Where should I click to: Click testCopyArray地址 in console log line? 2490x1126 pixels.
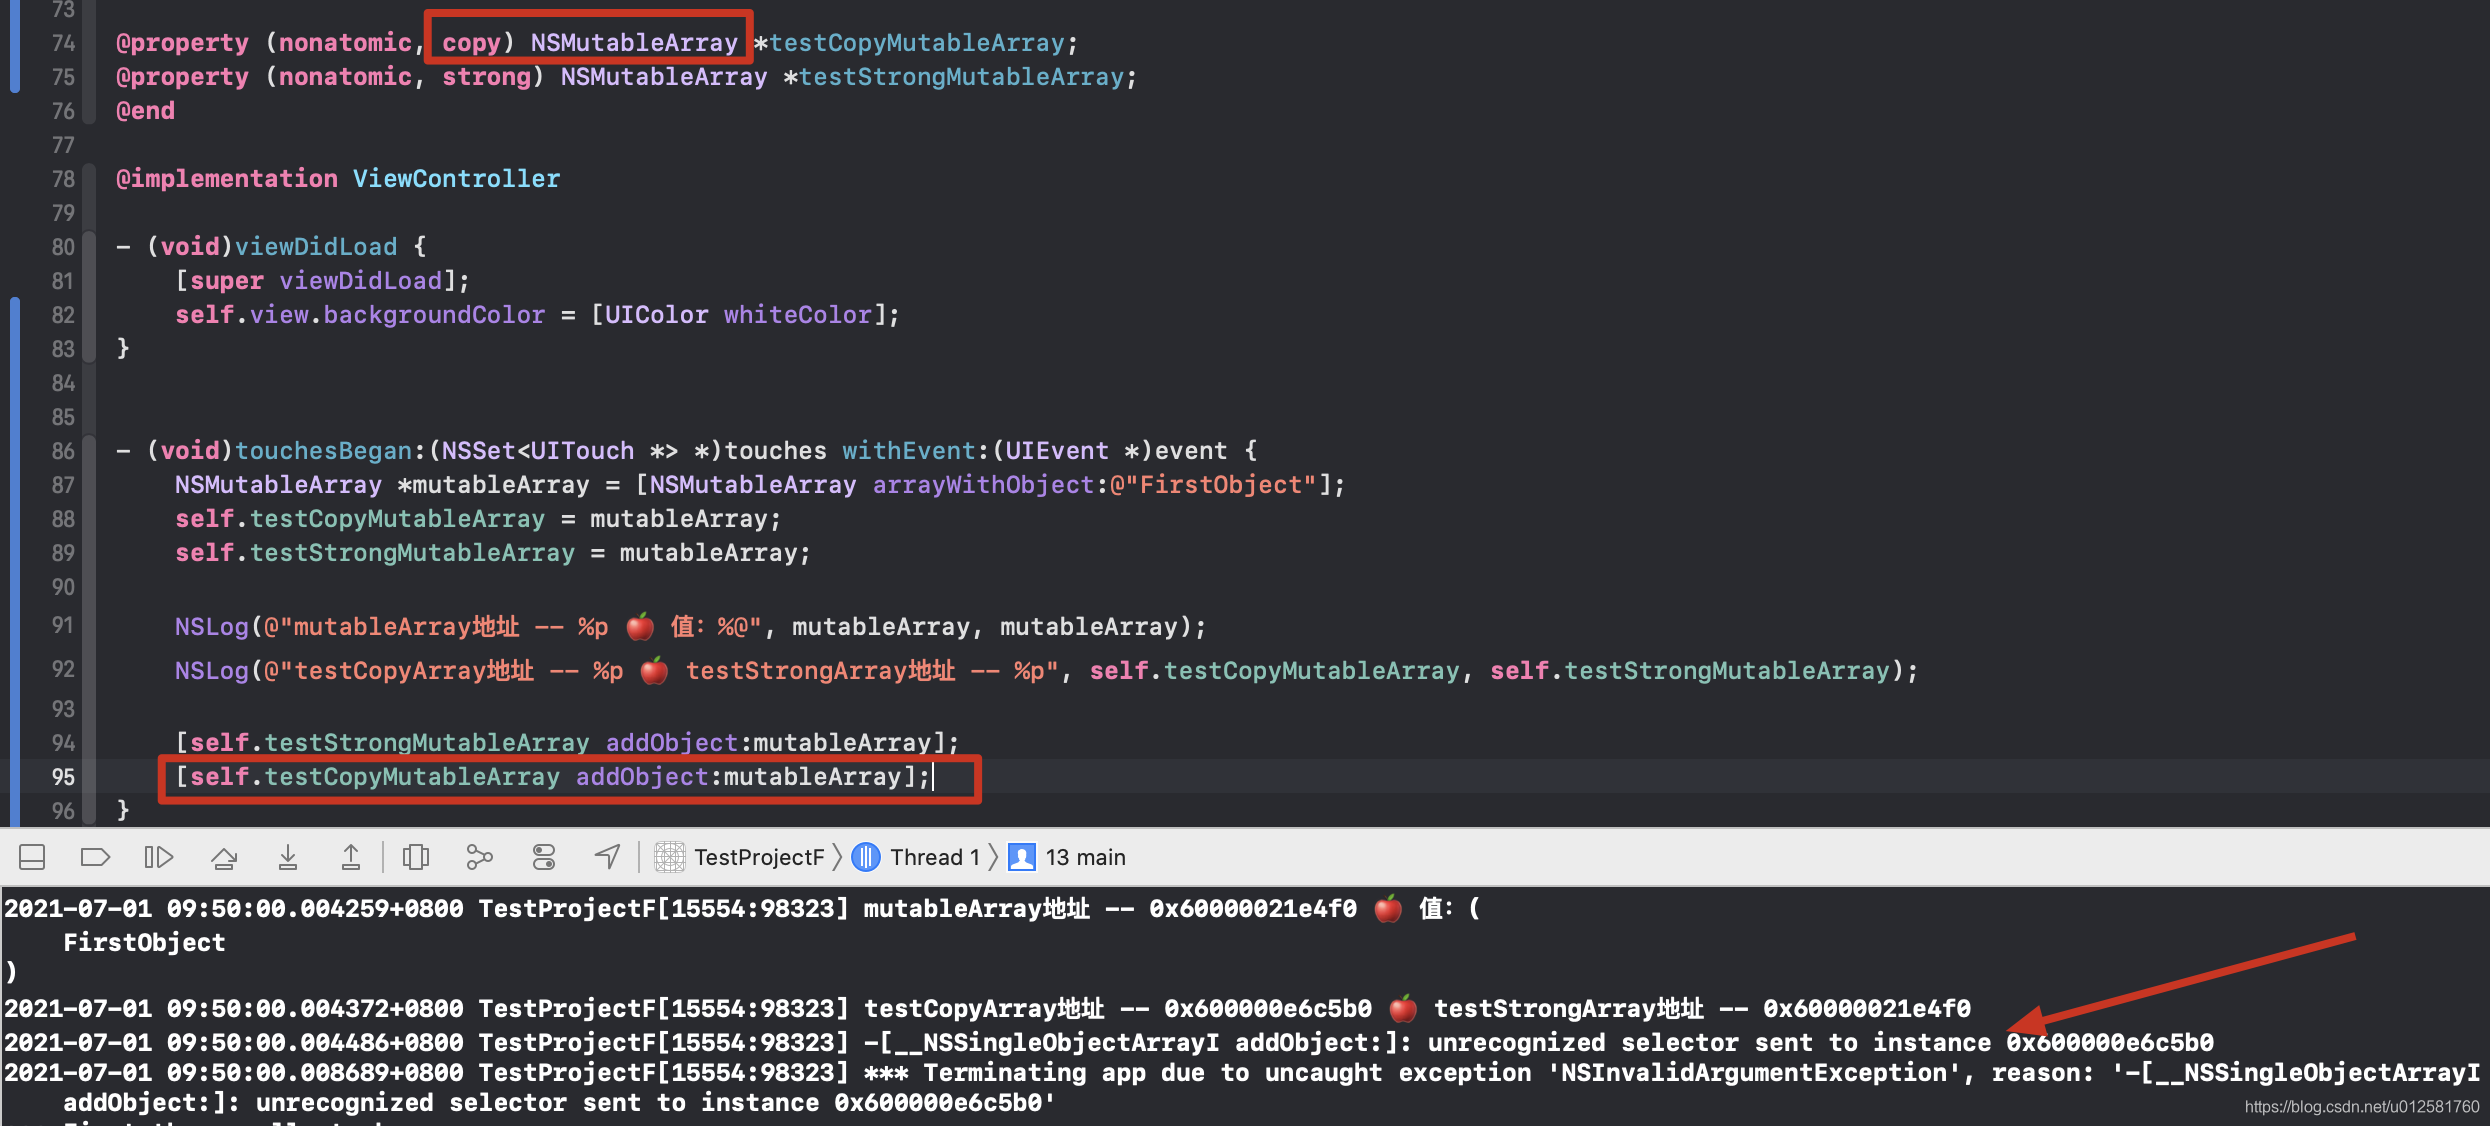985,1009
